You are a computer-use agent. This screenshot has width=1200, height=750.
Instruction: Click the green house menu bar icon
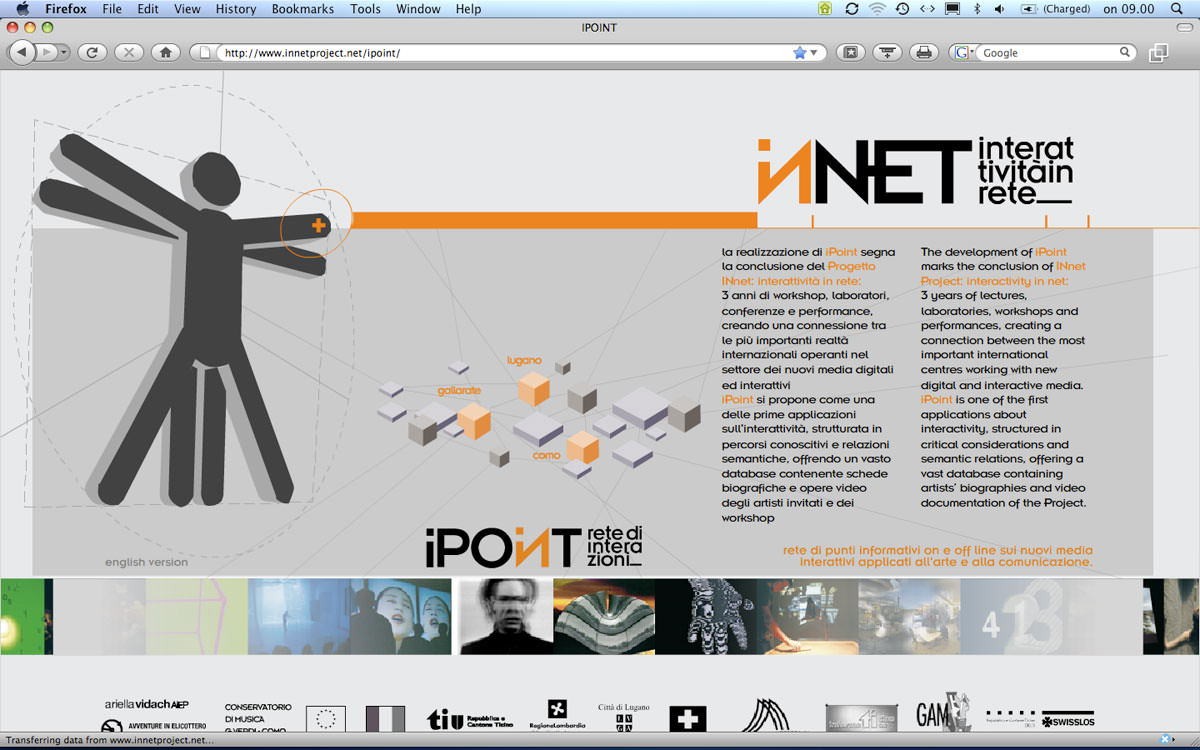pyautogui.click(x=825, y=9)
